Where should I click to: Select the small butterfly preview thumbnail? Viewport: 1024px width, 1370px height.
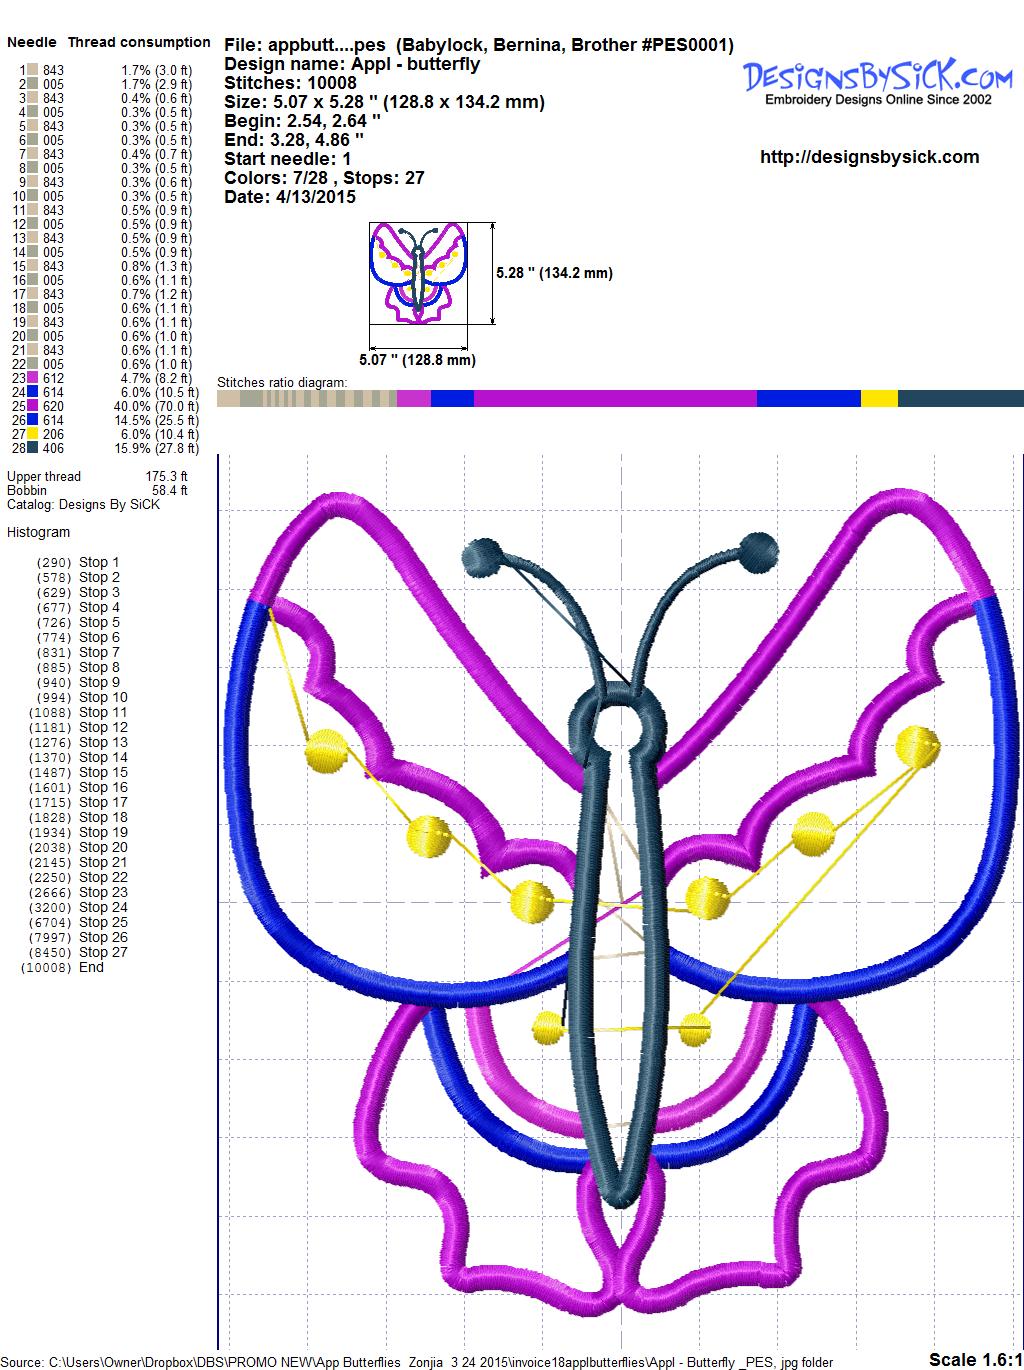(419, 273)
